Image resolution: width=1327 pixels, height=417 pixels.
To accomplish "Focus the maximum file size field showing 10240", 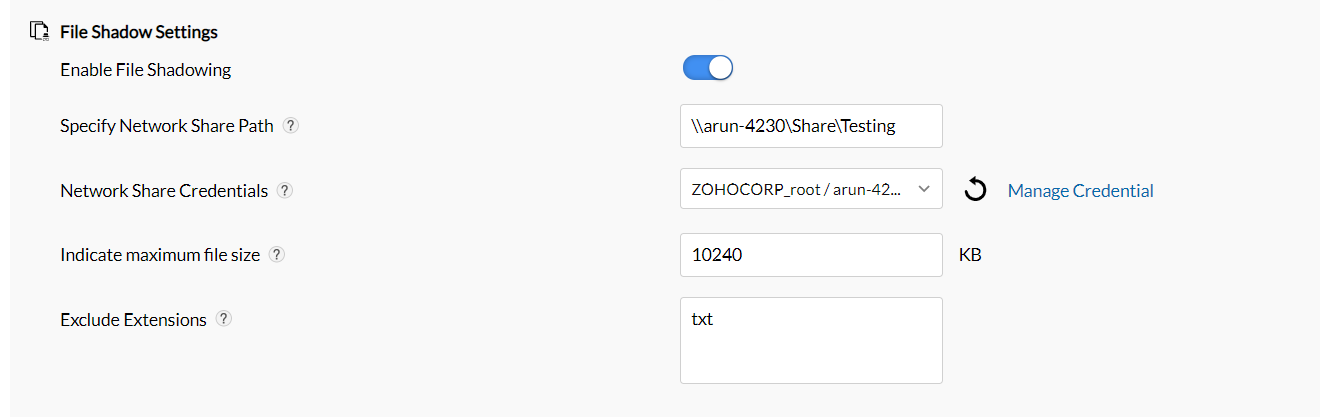I will point(810,255).
